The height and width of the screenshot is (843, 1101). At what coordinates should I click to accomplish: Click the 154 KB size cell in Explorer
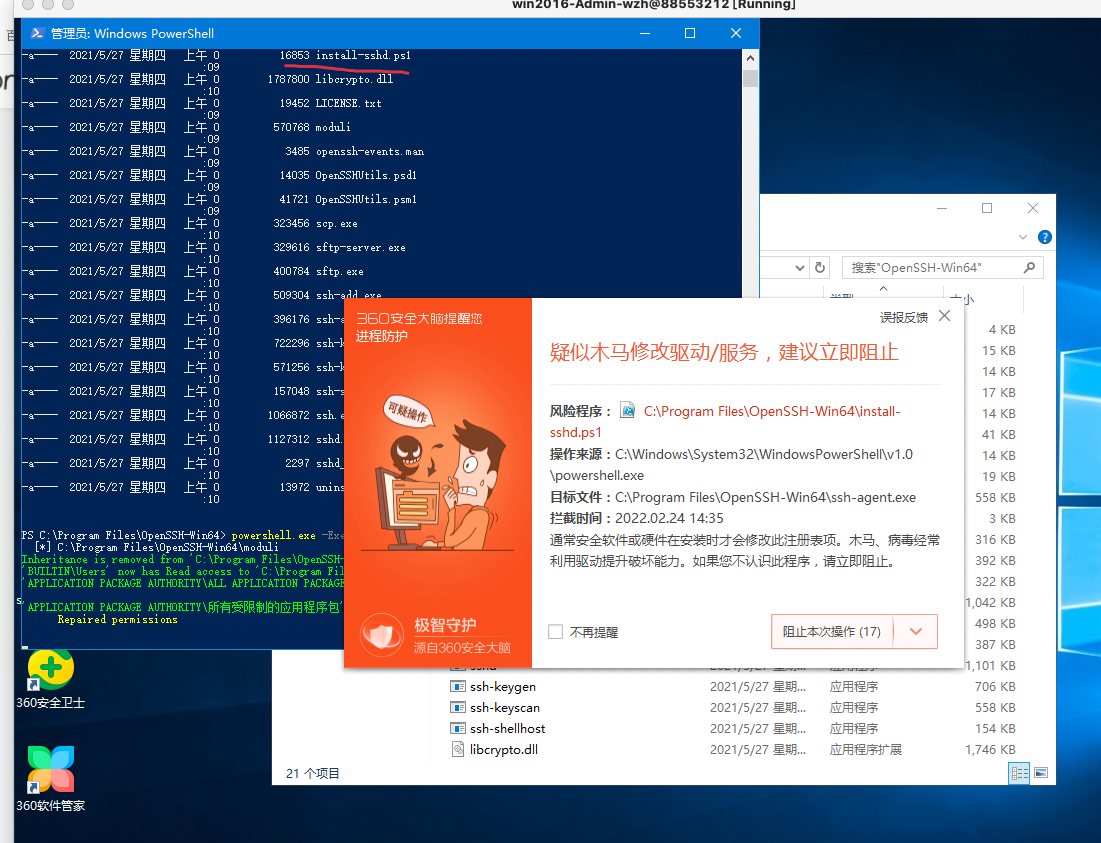coord(995,729)
